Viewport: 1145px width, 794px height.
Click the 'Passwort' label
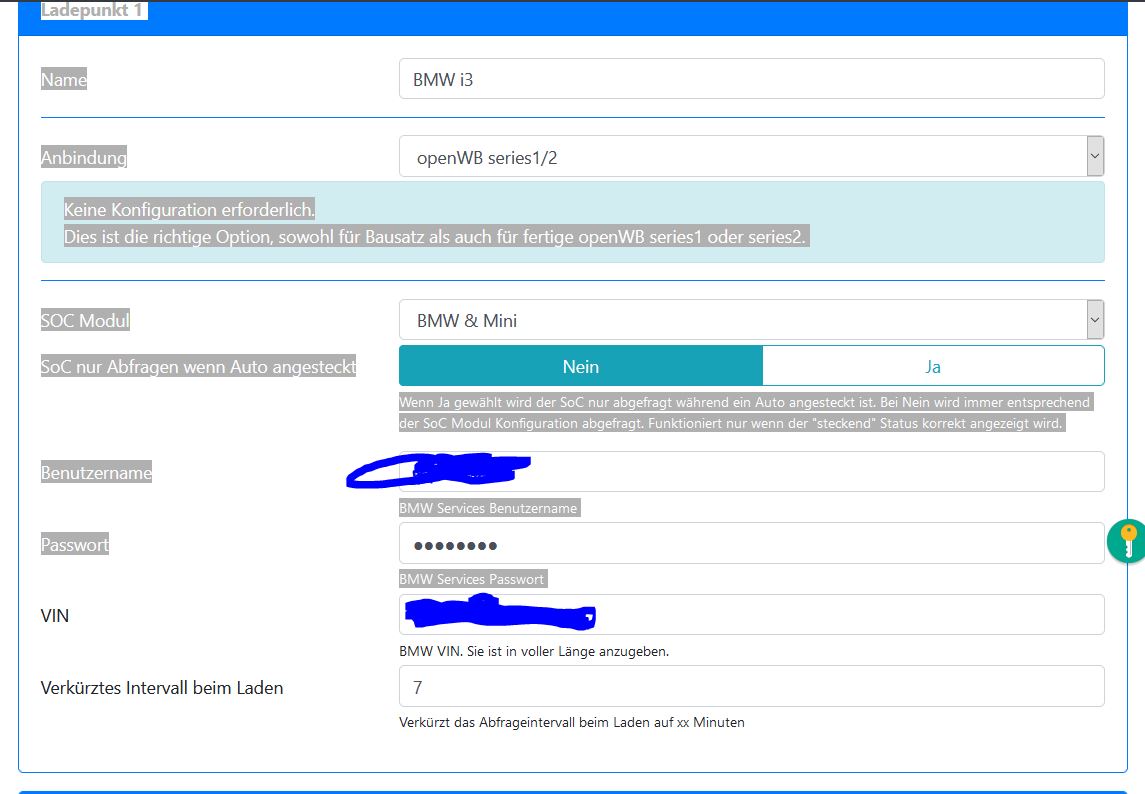pos(75,544)
